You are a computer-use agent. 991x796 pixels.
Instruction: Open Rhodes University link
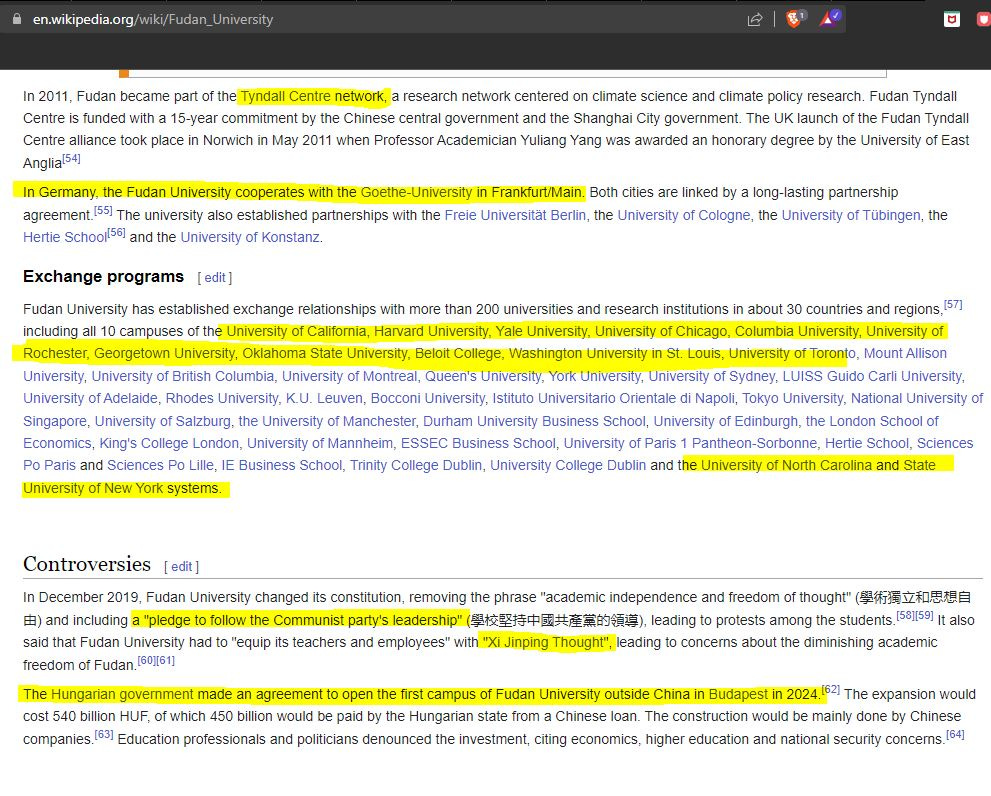pyautogui.click(x=221, y=398)
